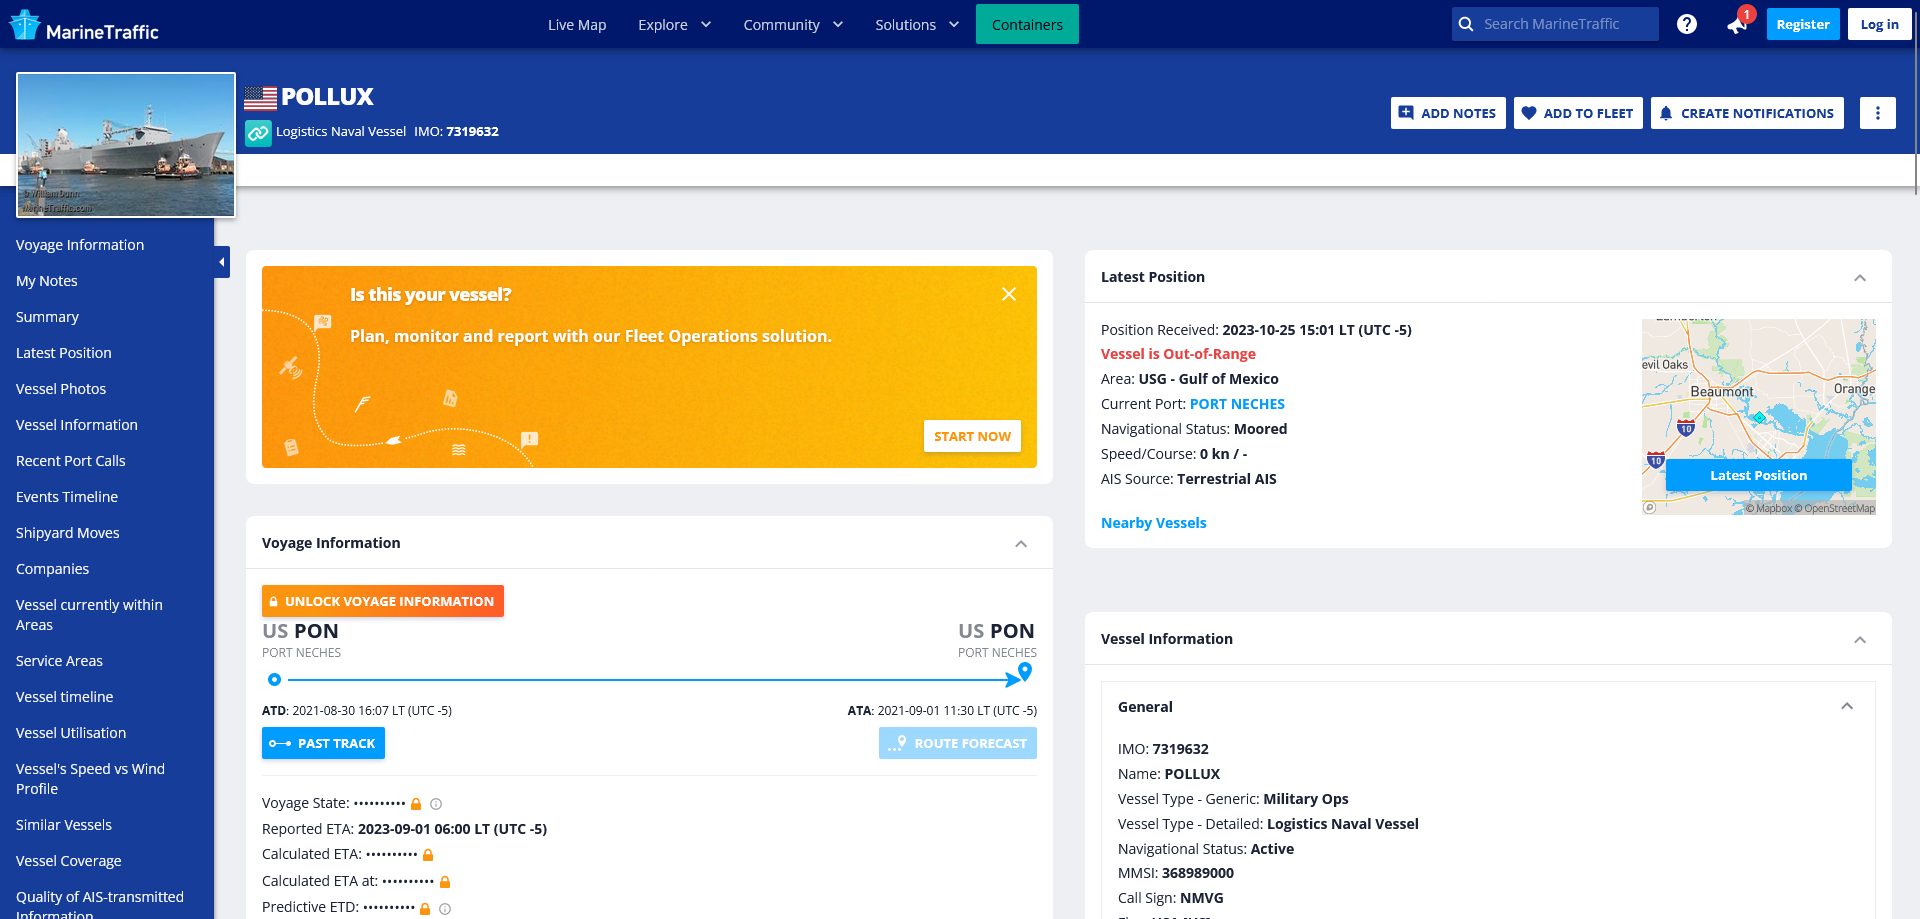Click the Latest Position map button
The height and width of the screenshot is (919, 1920).
pyautogui.click(x=1759, y=475)
